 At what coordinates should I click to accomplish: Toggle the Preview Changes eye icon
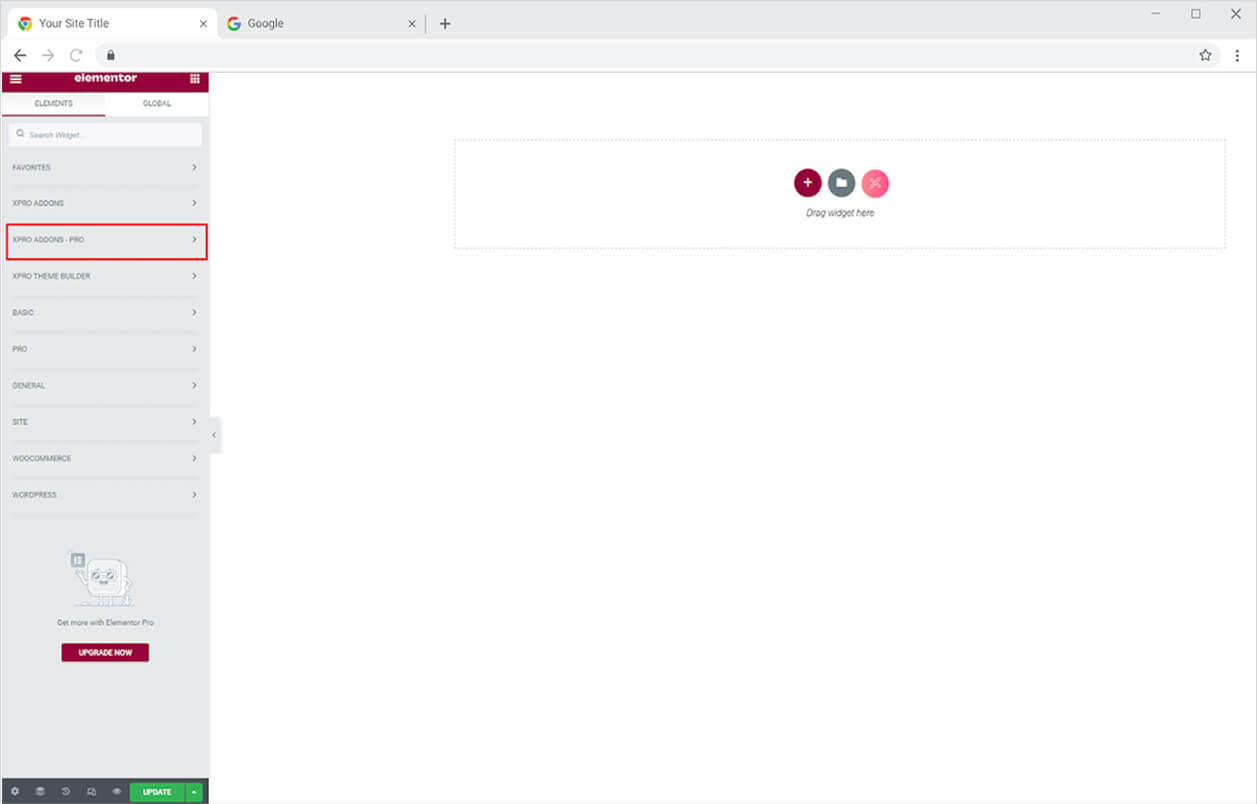[x=117, y=792]
